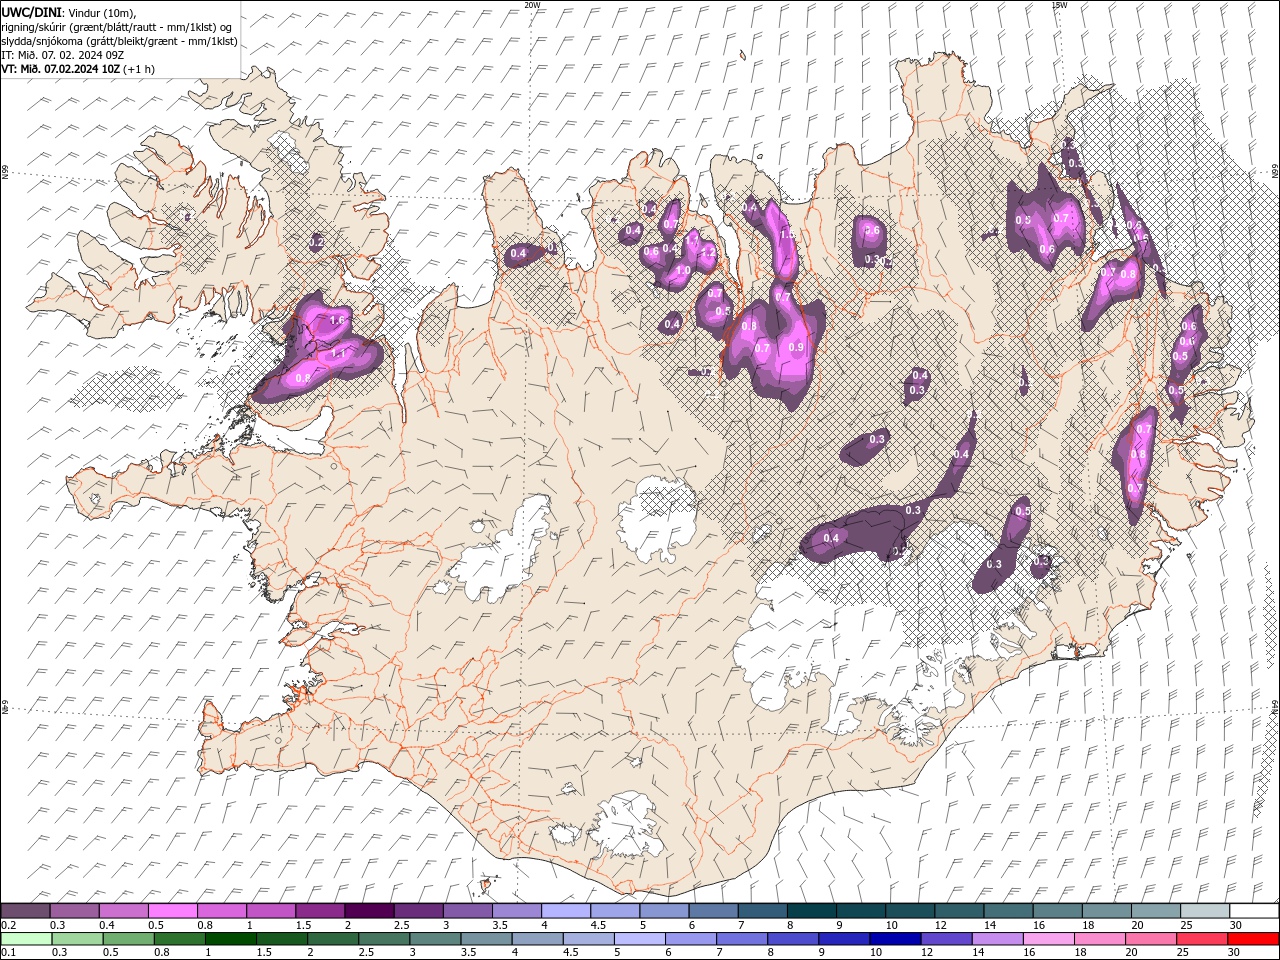
Task: Pick dark teal upper swatch between 8 and 9
Action: (x=811, y=911)
